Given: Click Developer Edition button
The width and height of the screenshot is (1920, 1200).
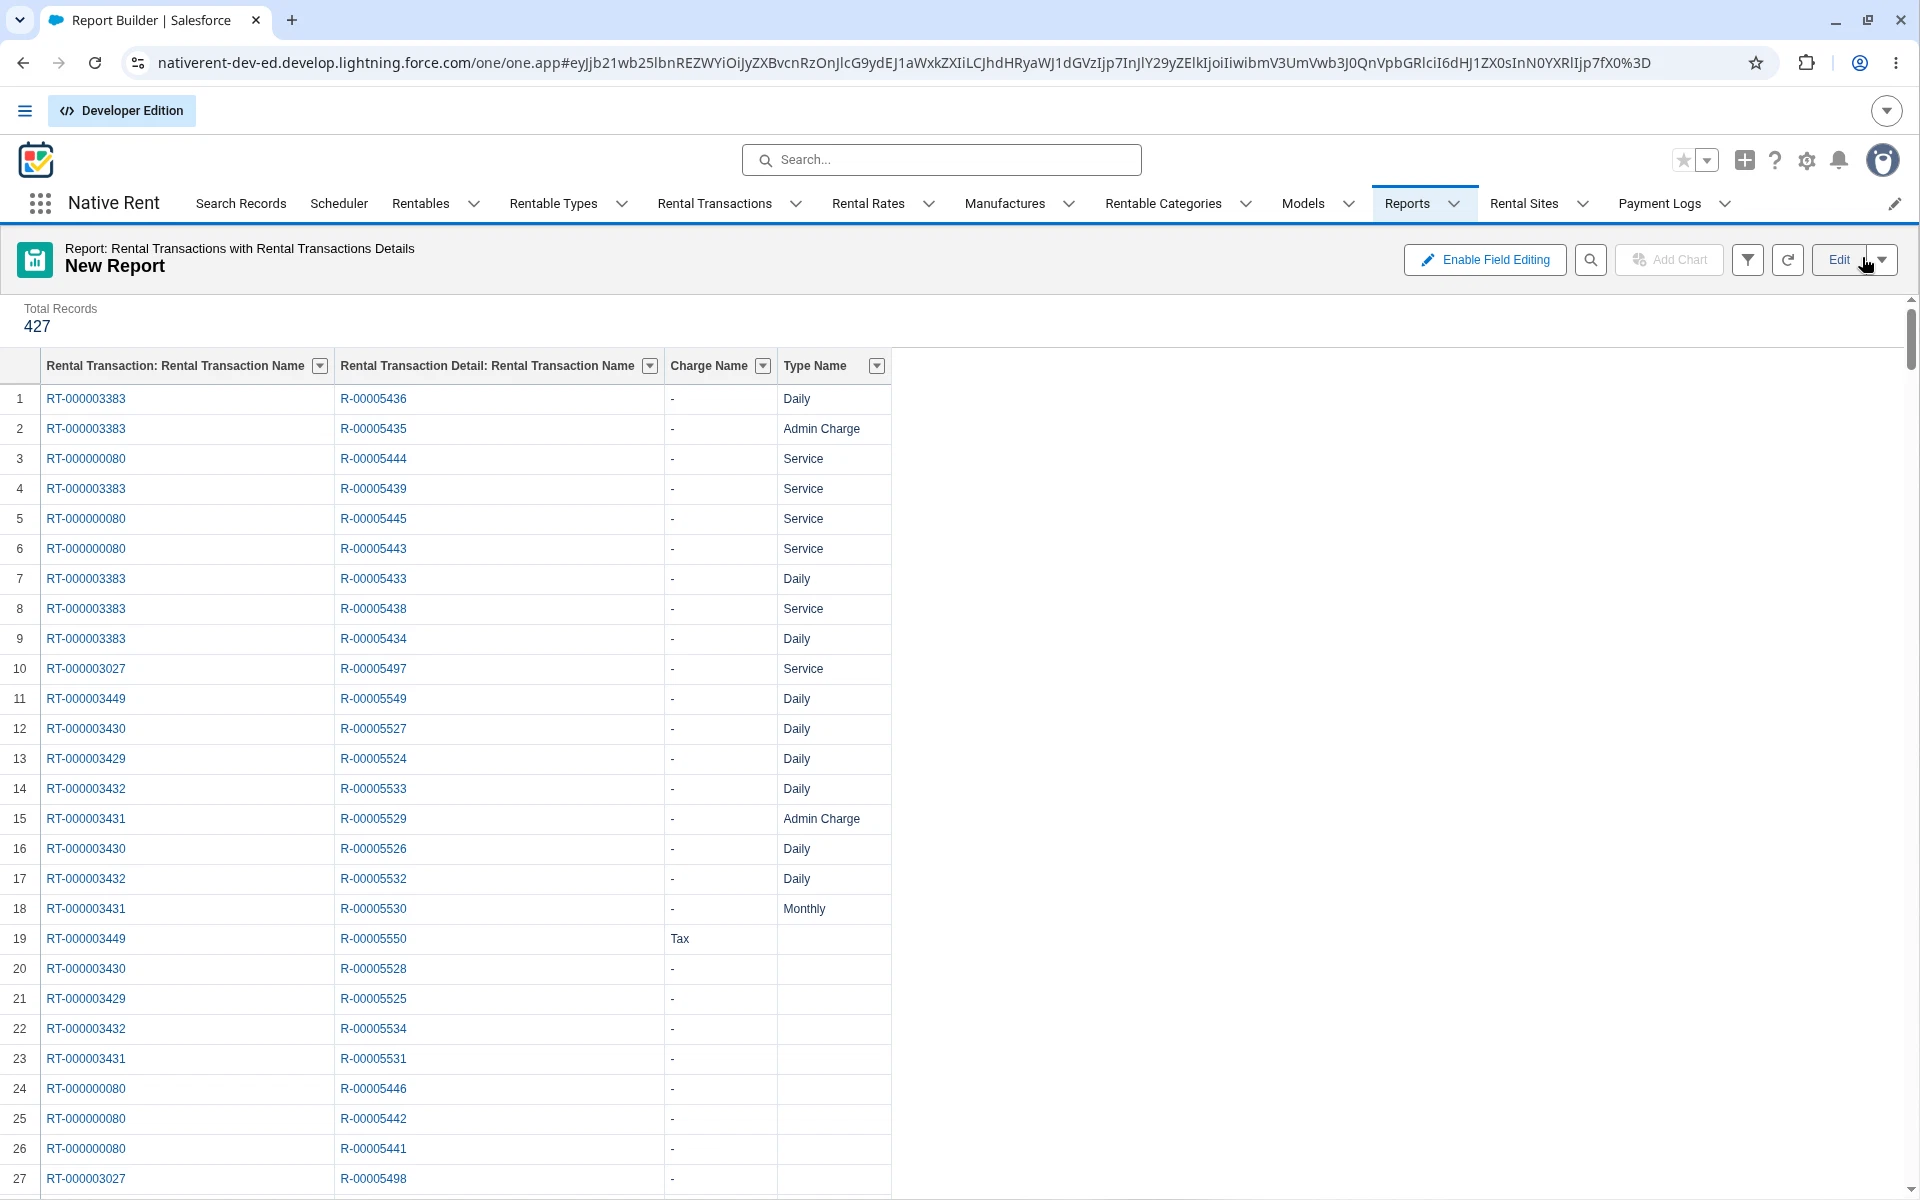Looking at the screenshot, I should click(x=122, y=111).
